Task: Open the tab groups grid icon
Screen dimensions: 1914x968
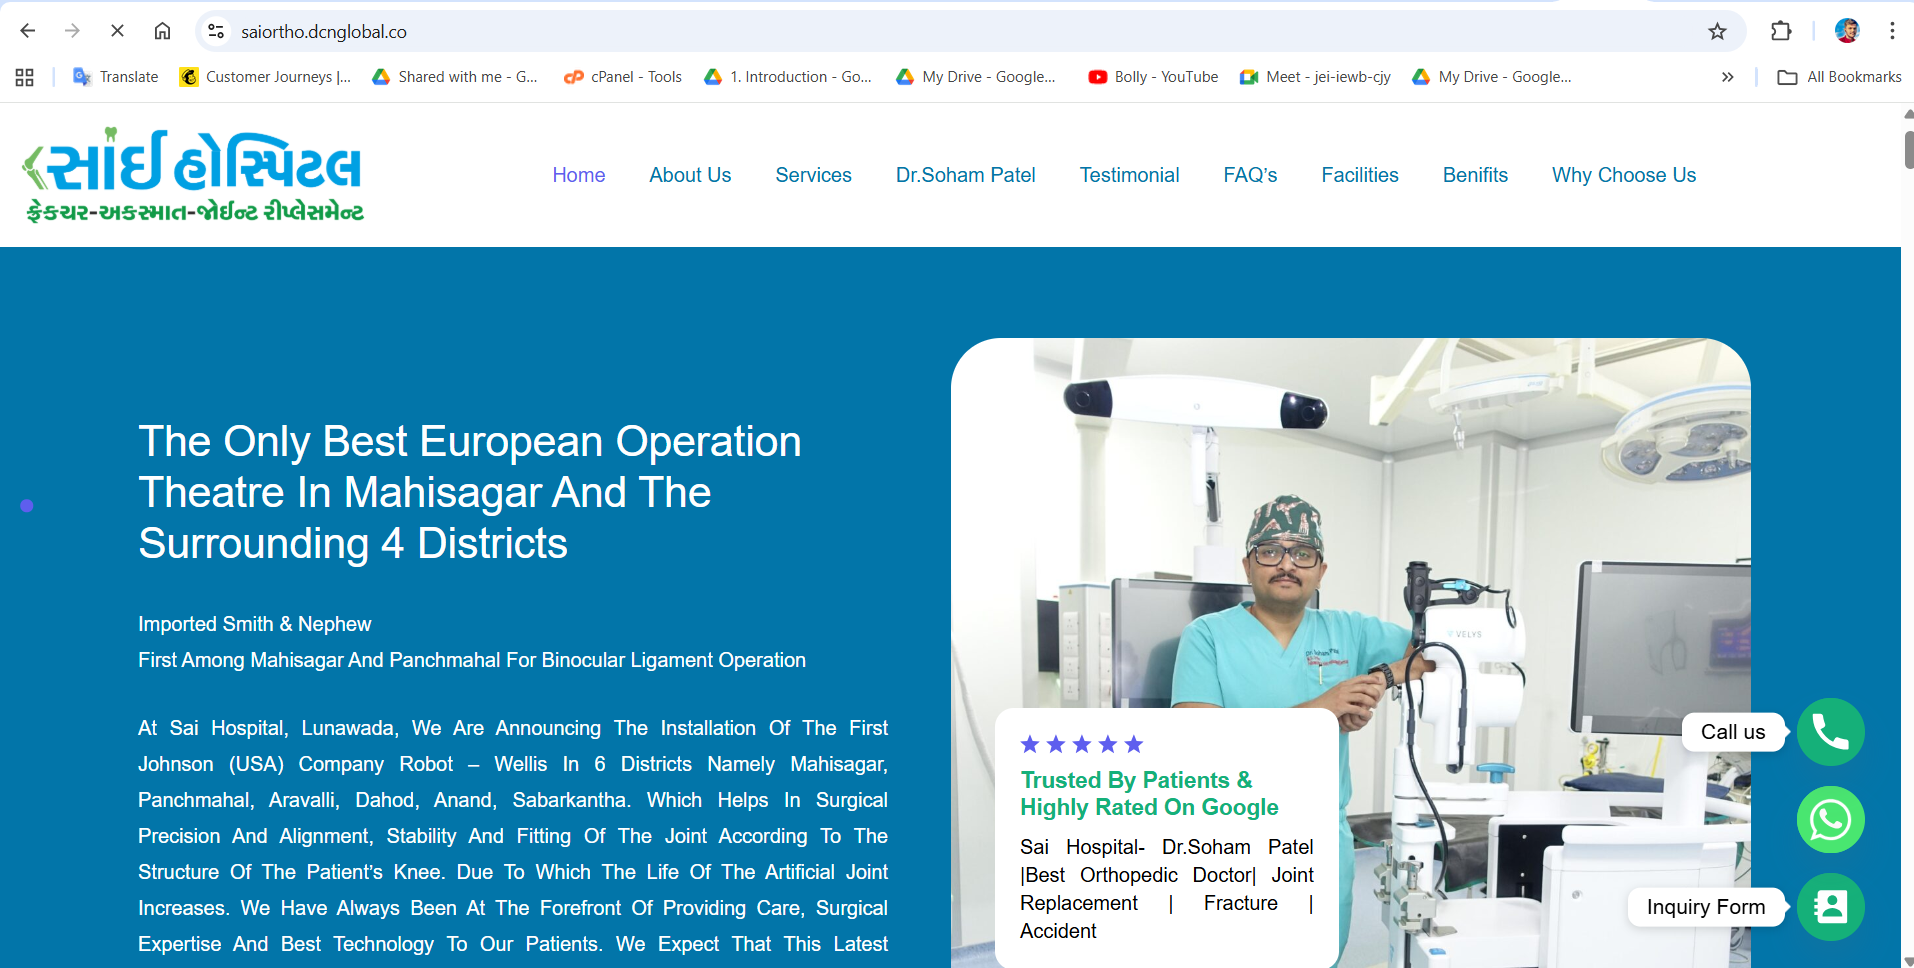Action: (25, 77)
